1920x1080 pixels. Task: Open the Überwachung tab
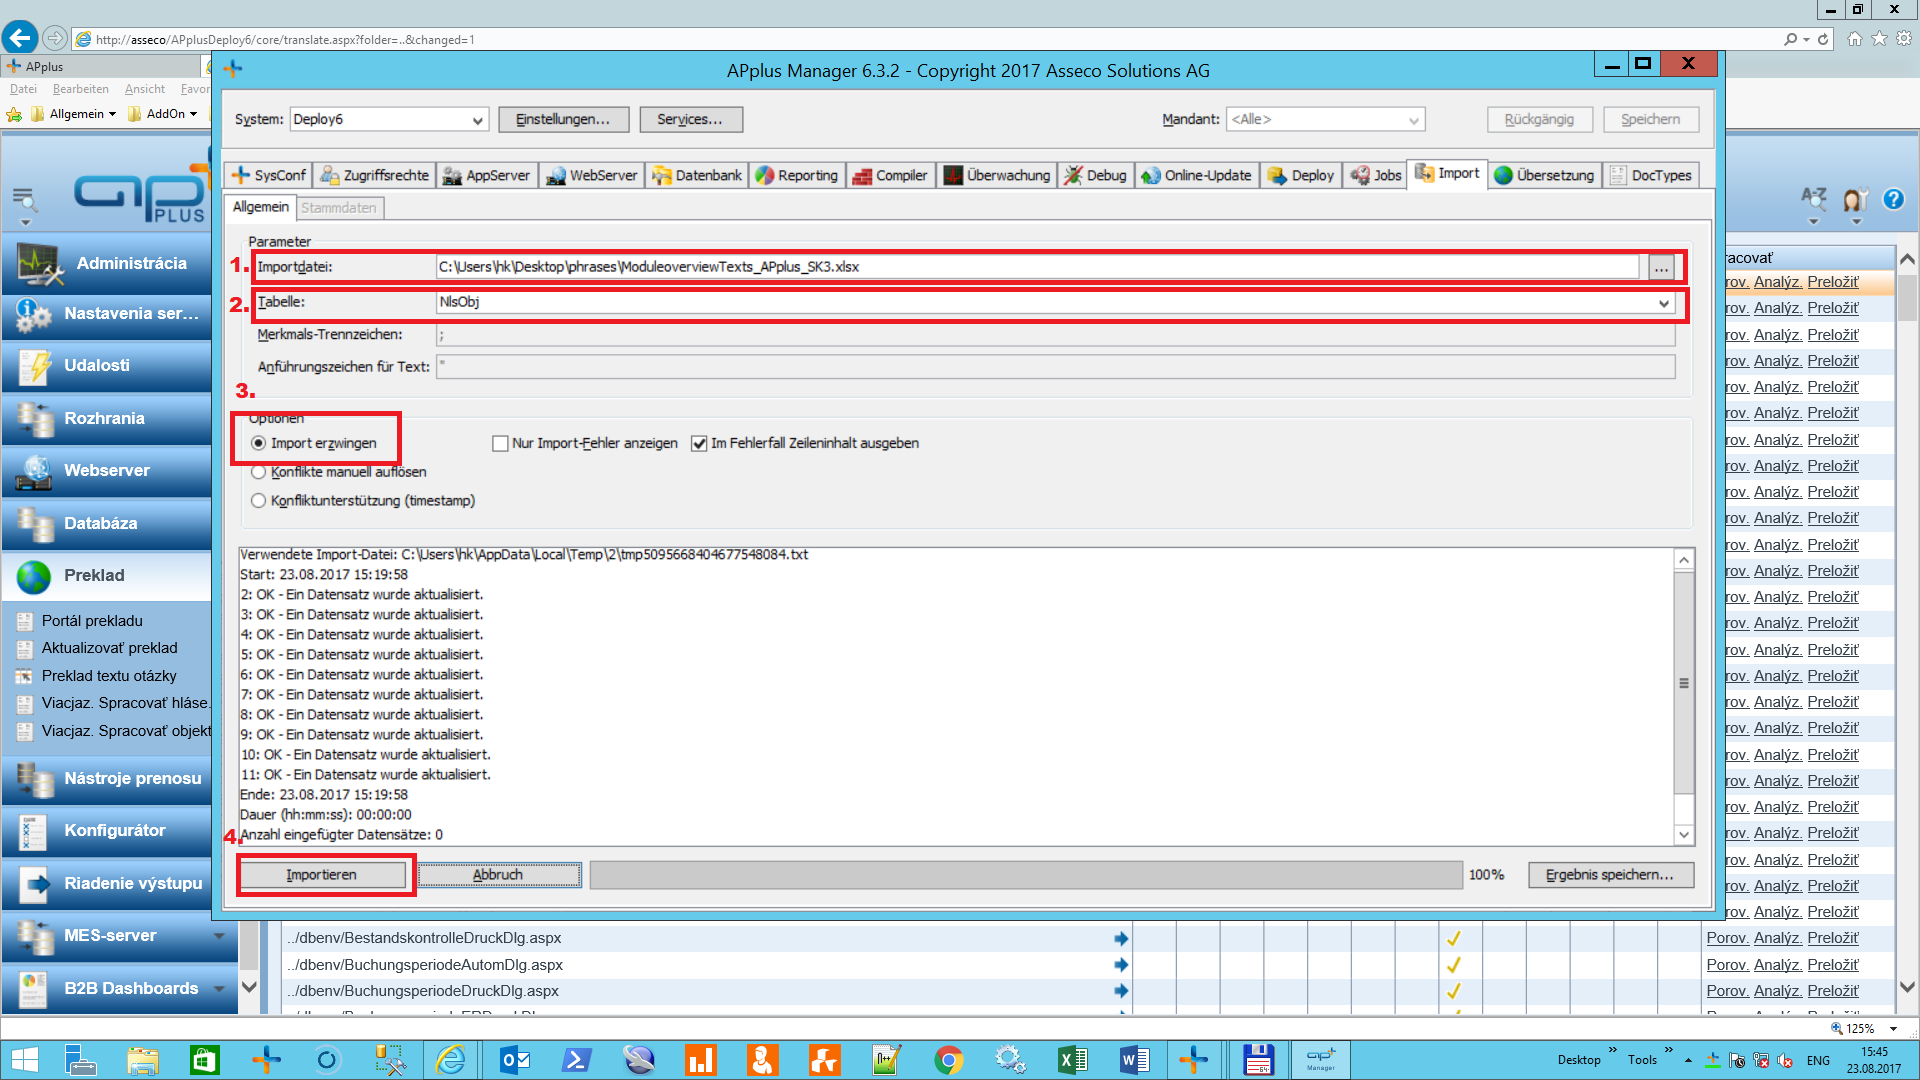click(997, 175)
